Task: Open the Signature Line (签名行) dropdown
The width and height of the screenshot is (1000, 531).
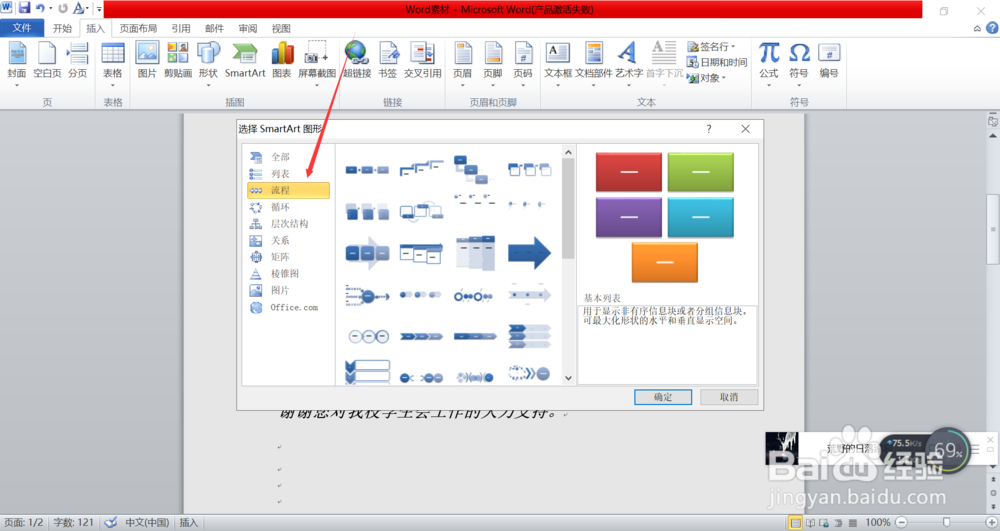Action: [x=712, y=47]
